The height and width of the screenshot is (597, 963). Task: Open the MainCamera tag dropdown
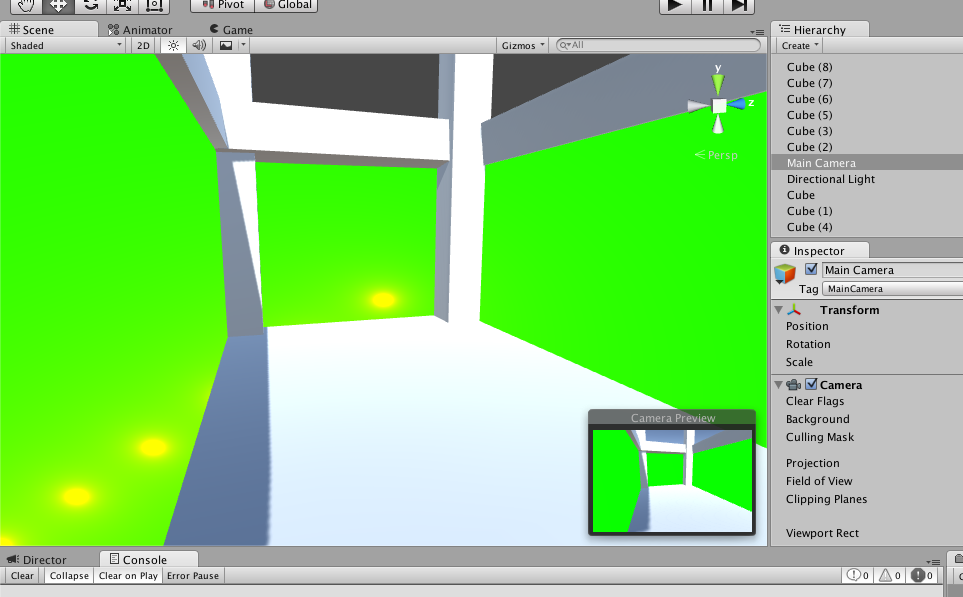pos(892,289)
